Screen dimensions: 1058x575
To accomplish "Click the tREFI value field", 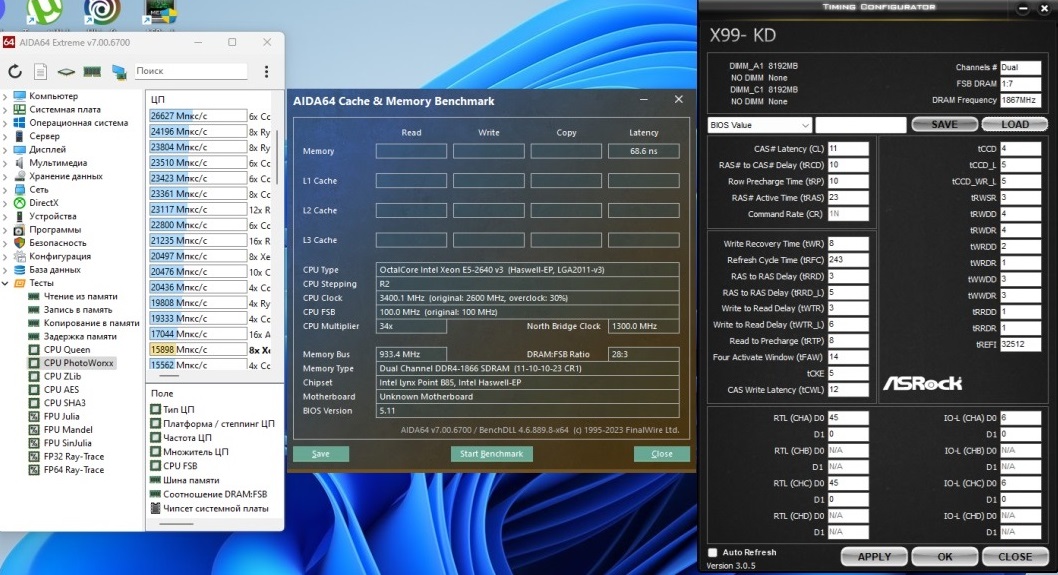I will pos(1020,344).
